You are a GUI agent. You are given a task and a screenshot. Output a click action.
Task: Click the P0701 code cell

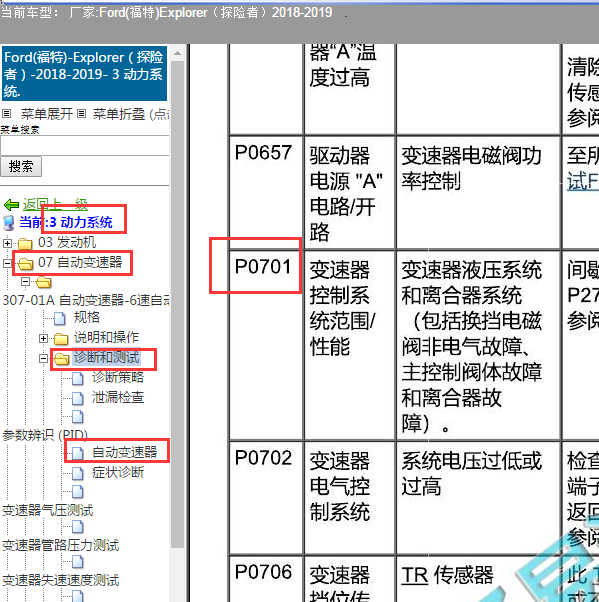266,345
